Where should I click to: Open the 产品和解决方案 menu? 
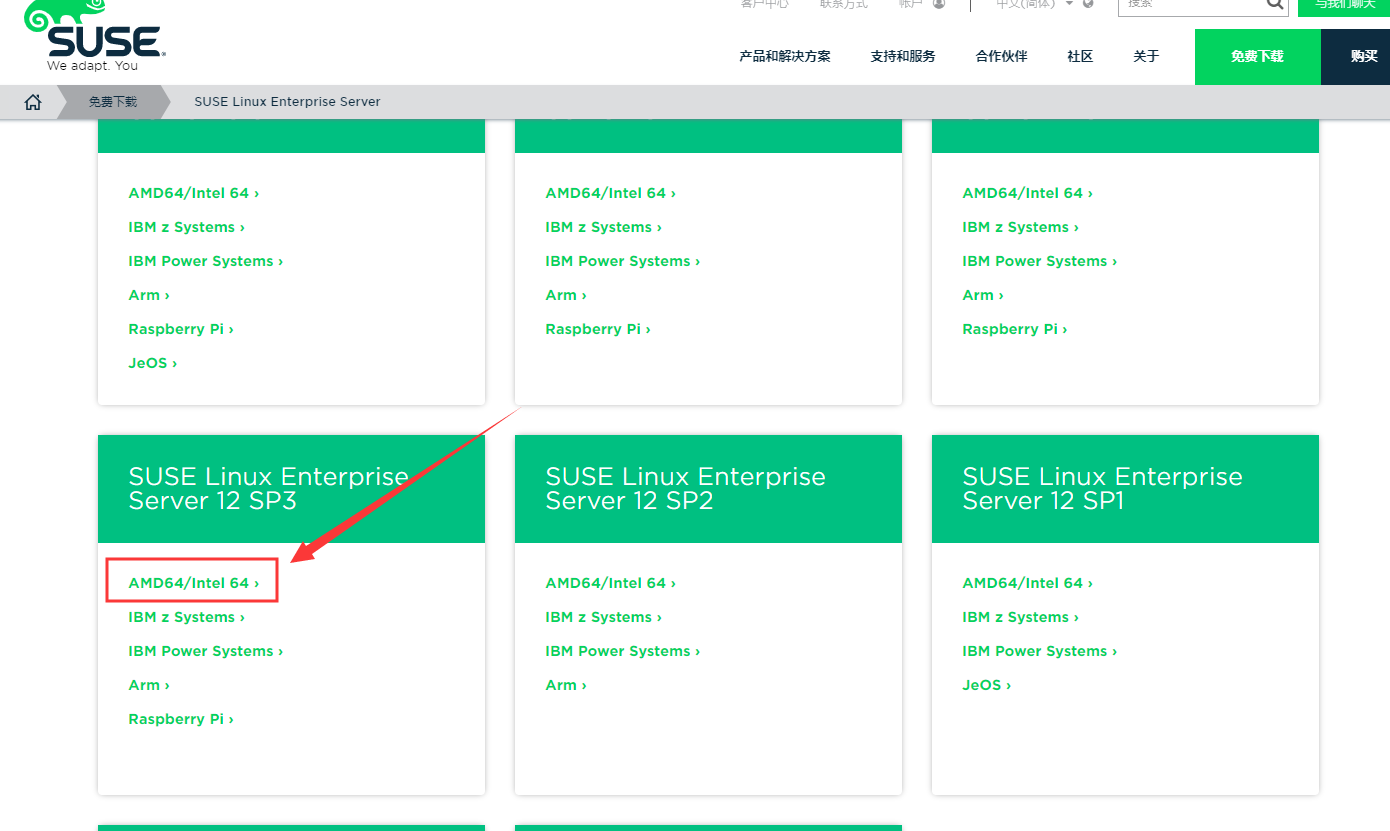click(784, 57)
